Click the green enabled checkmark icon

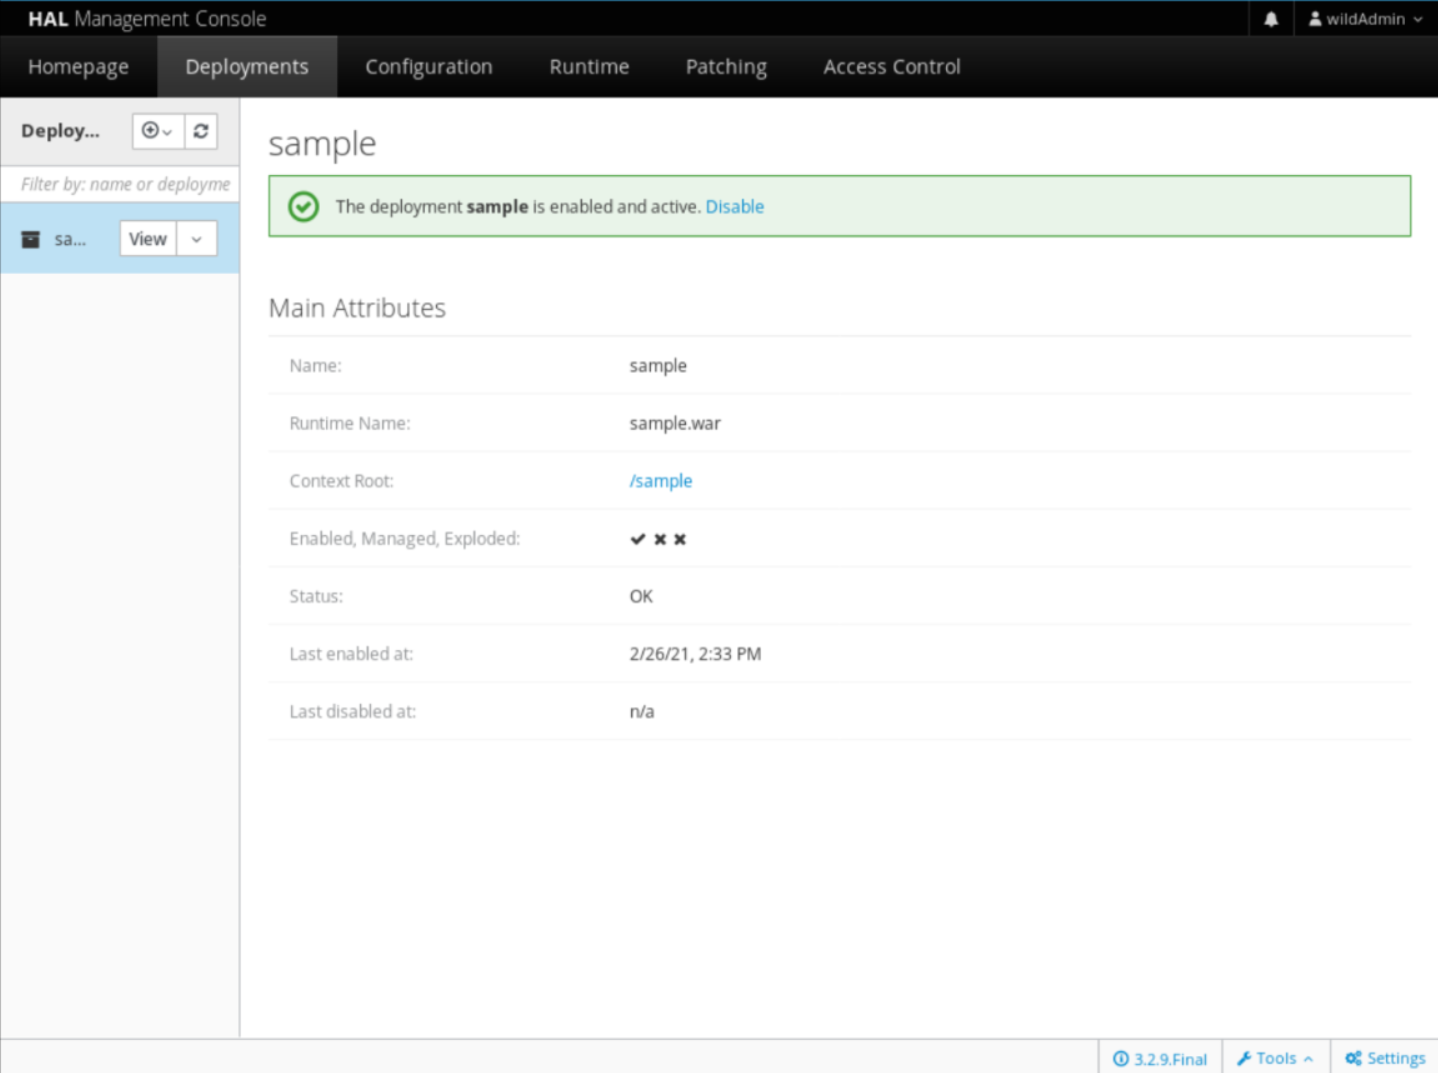click(303, 207)
